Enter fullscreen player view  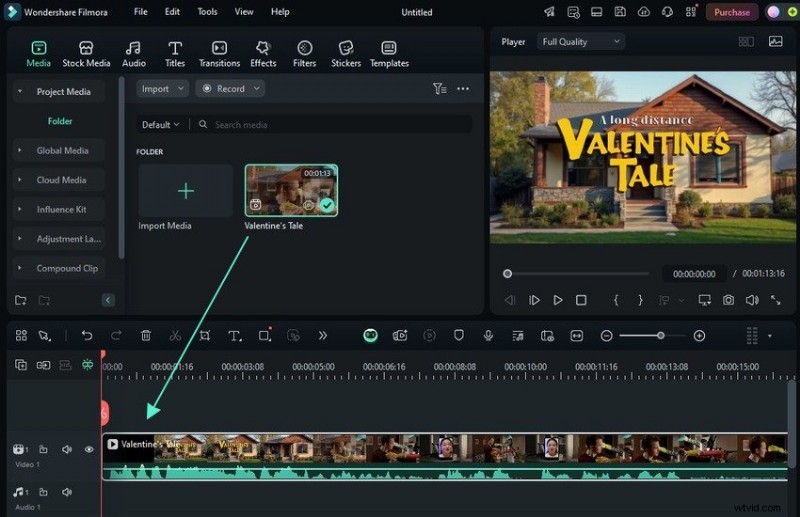pyautogui.click(x=776, y=300)
